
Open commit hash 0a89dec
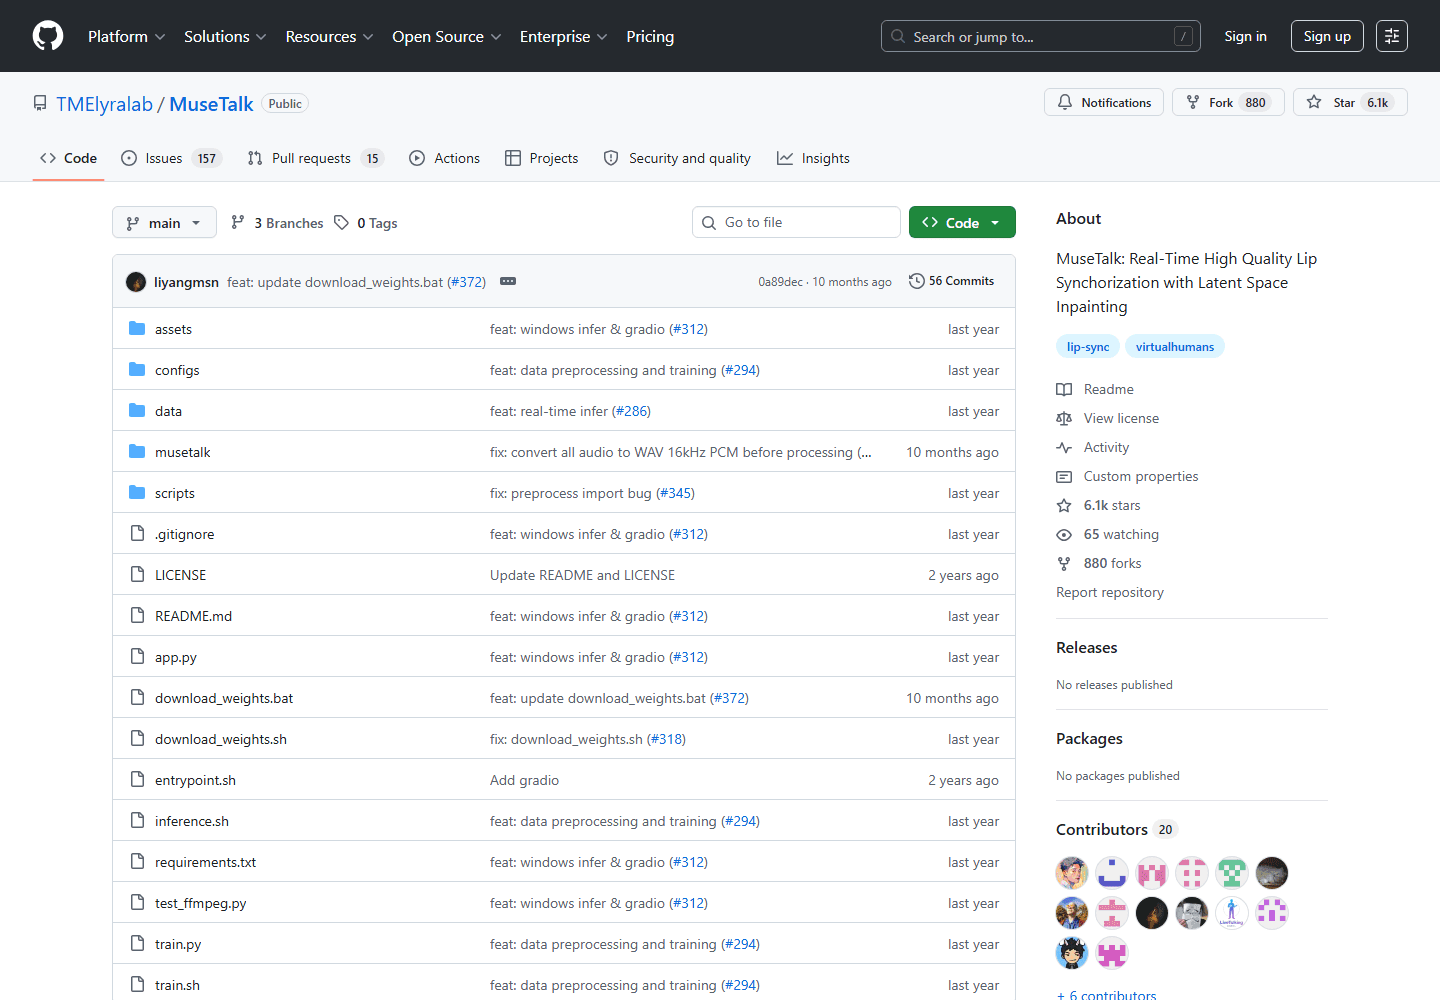click(780, 282)
